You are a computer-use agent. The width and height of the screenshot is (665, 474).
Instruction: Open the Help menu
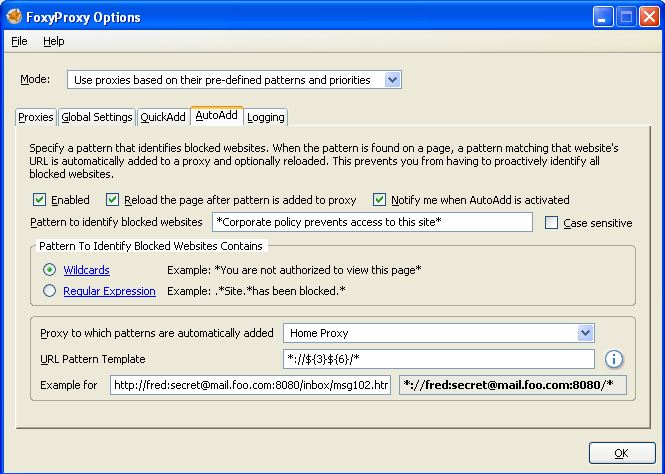point(54,41)
